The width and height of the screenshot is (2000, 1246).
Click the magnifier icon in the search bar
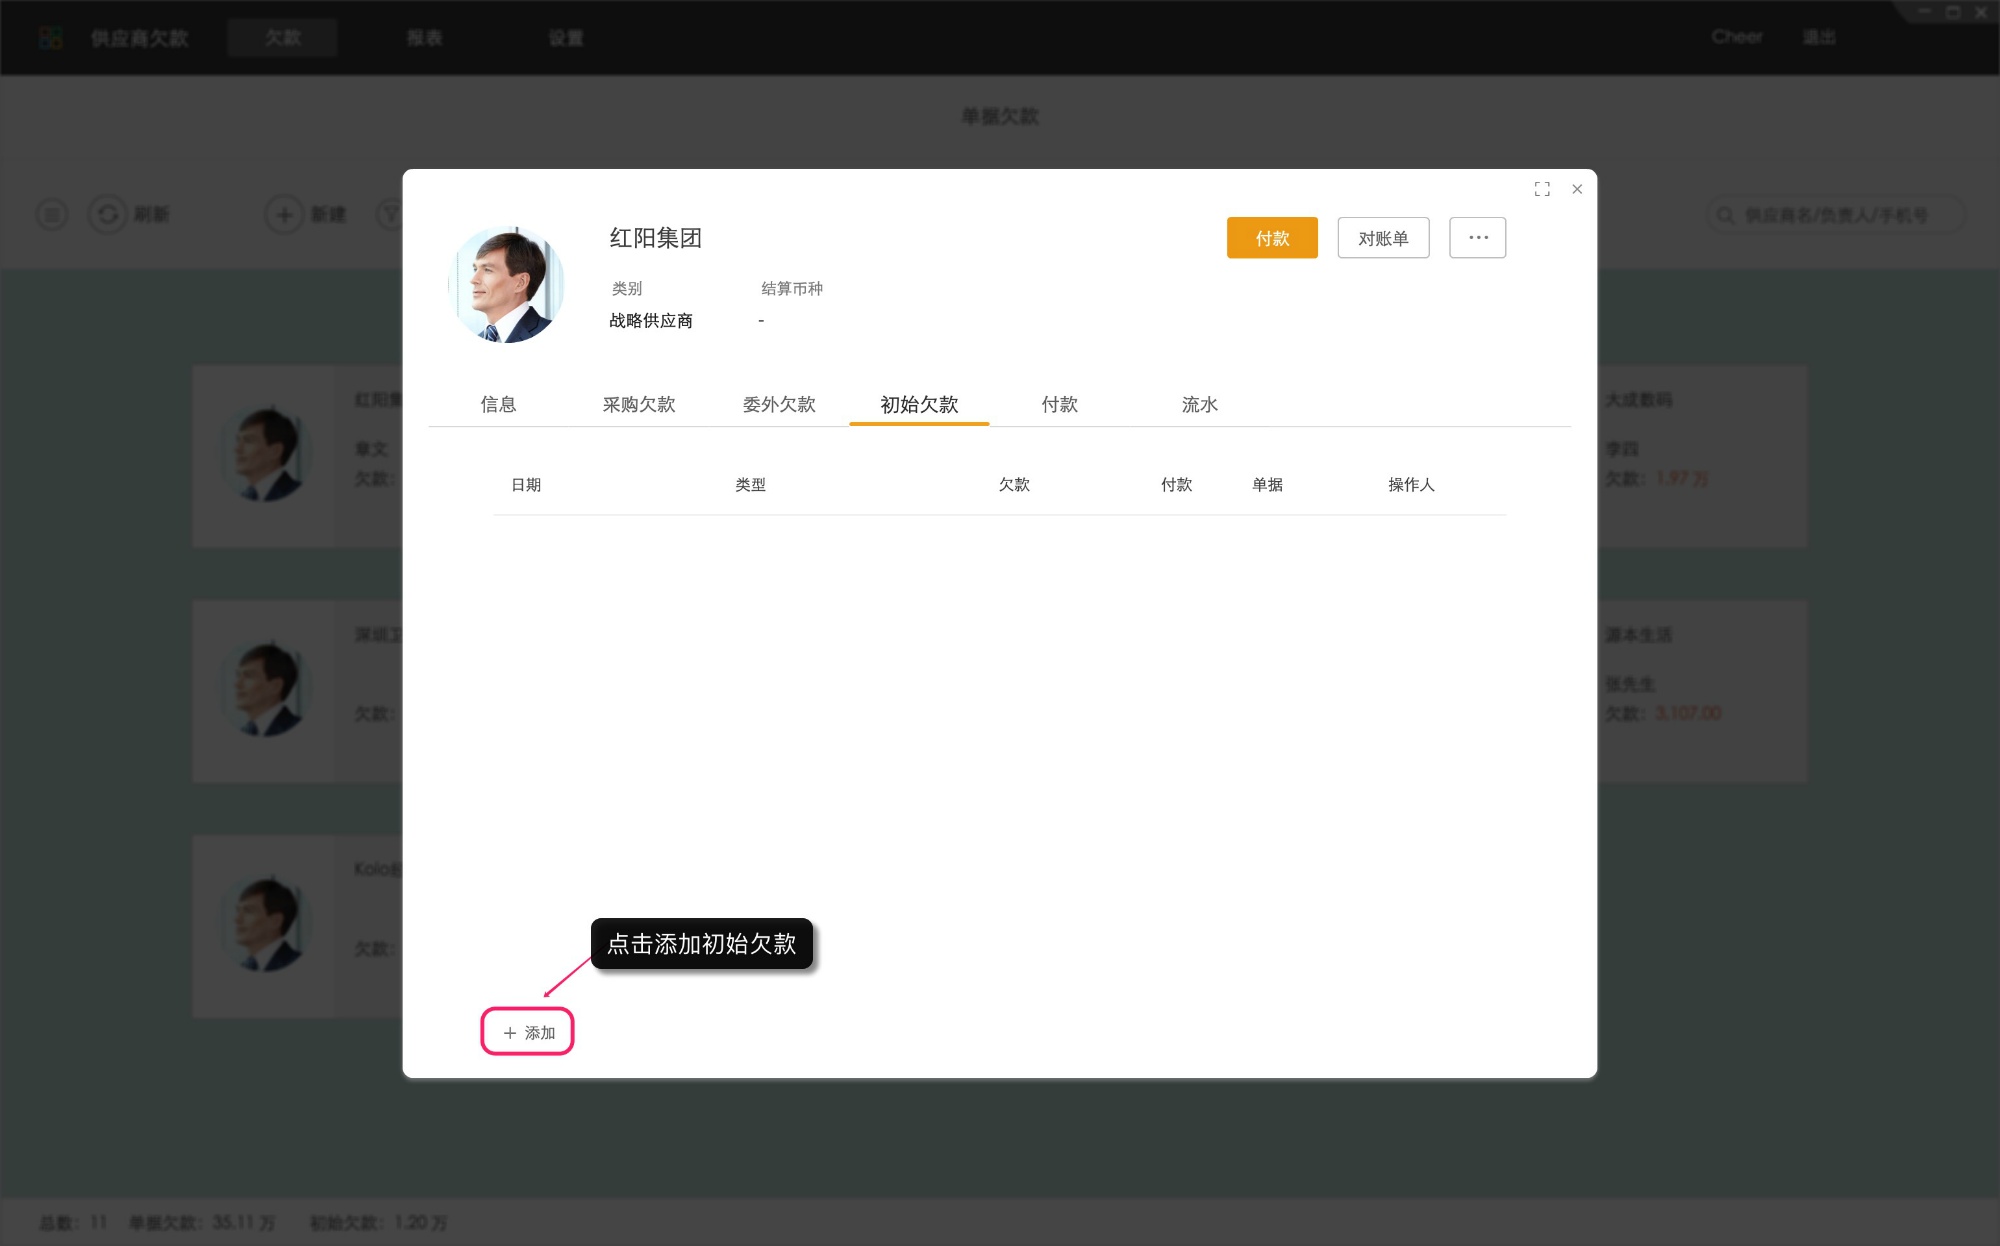pos(1724,214)
